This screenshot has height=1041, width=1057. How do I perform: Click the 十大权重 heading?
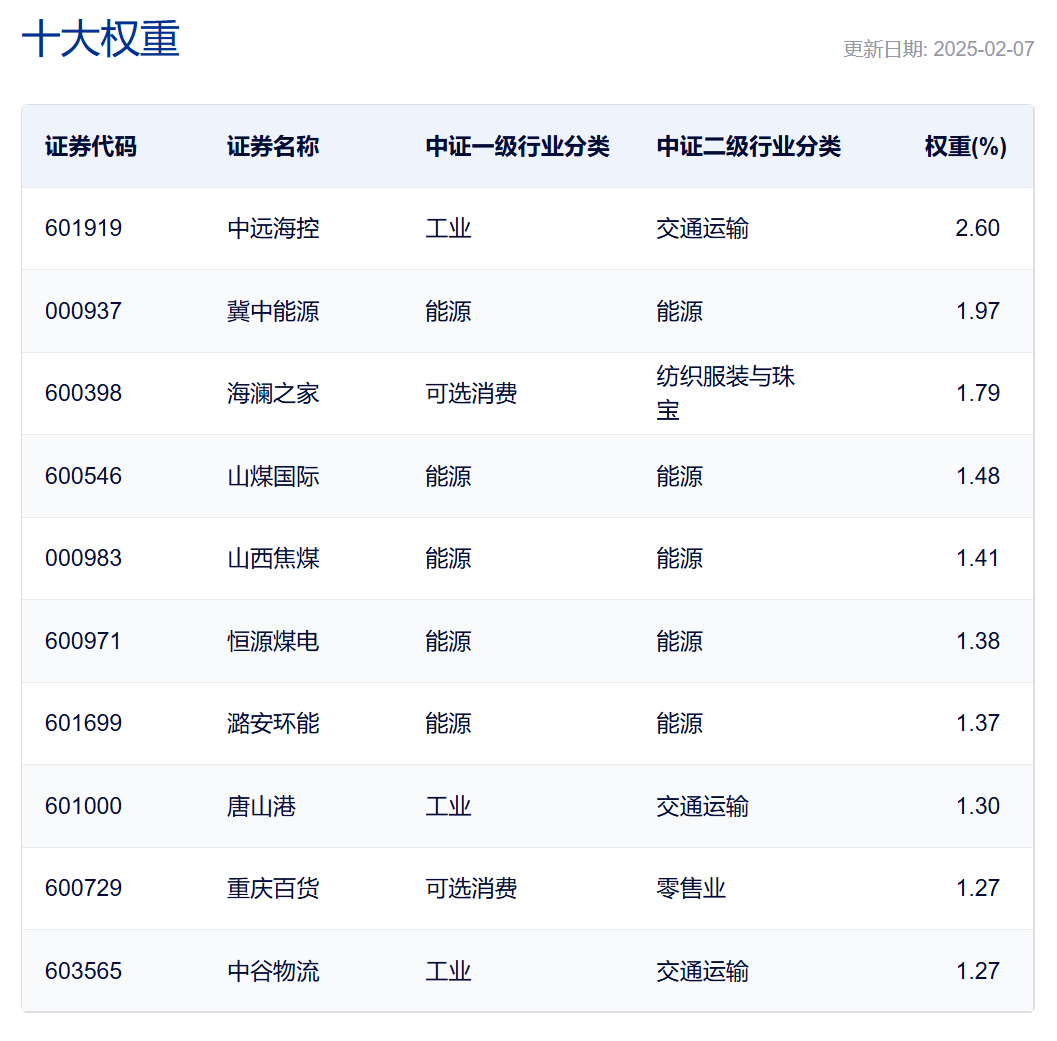coord(100,38)
